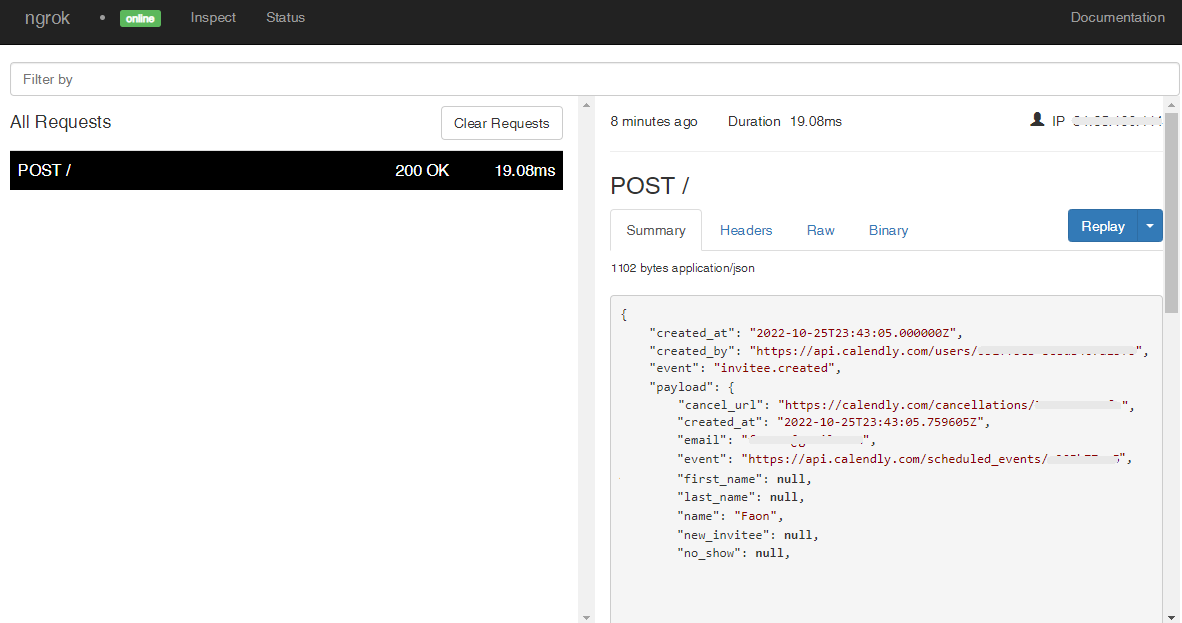Click the request list scroll up arrow
The height and width of the screenshot is (623, 1182).
coord(586,105)
